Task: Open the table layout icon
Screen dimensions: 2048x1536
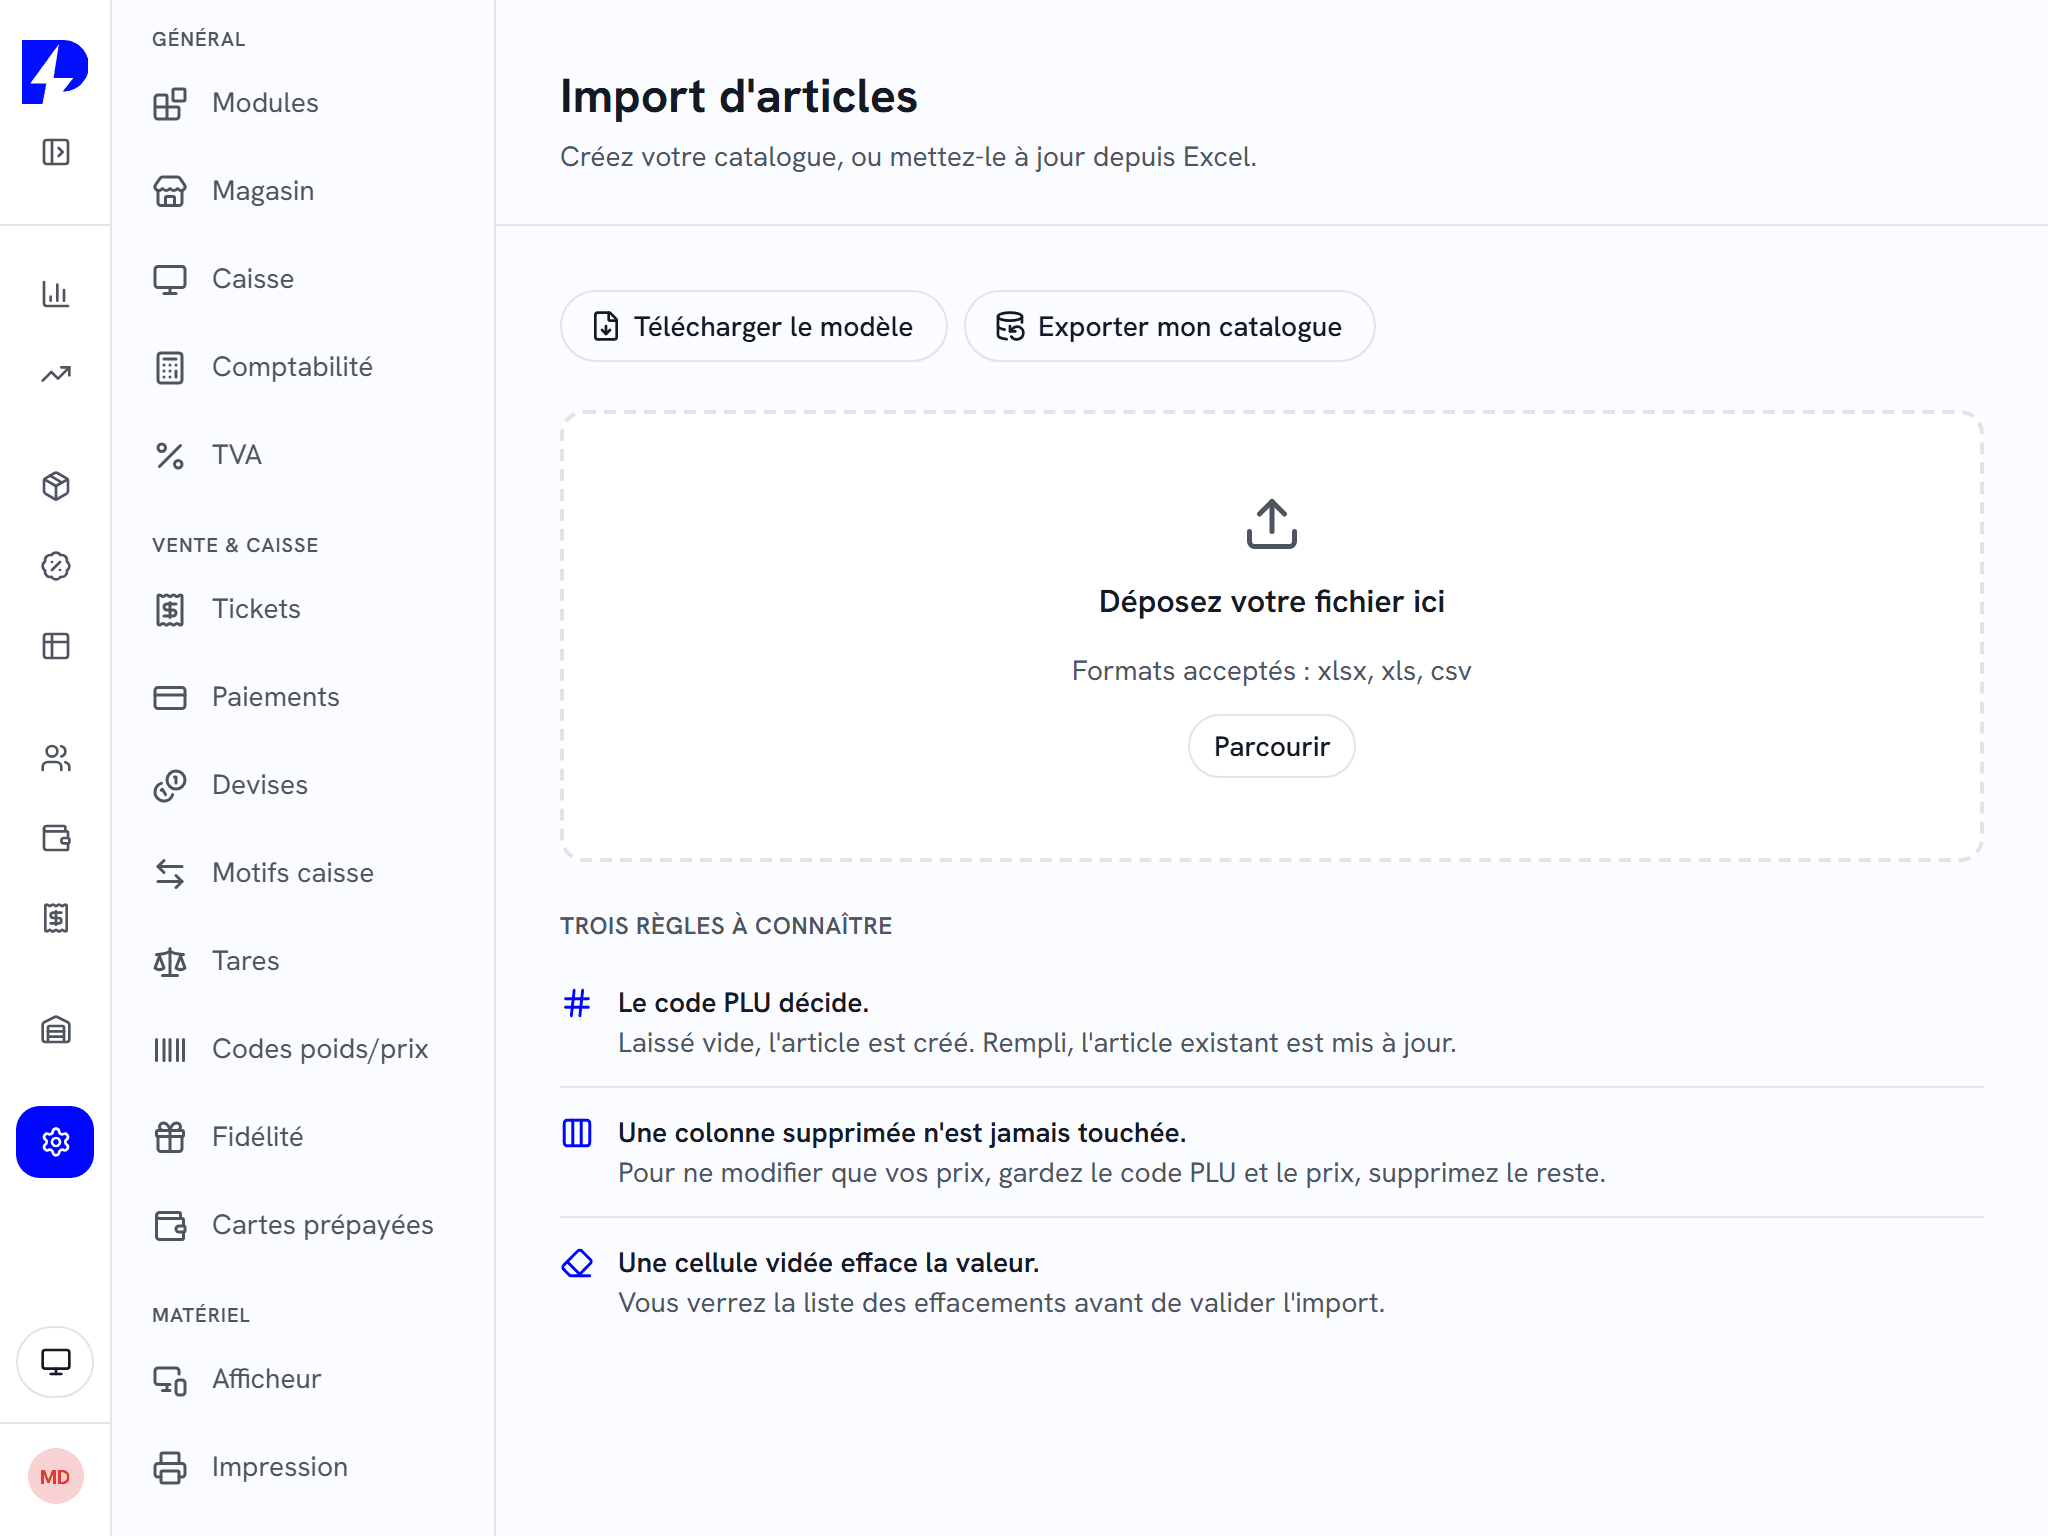Action: (x=56, y=646)
